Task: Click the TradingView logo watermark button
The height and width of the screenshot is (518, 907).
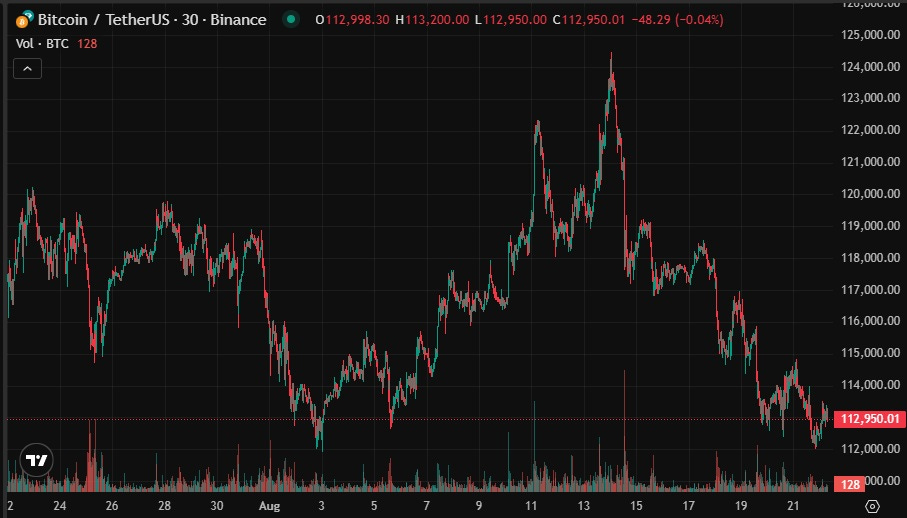Action: 36,460
